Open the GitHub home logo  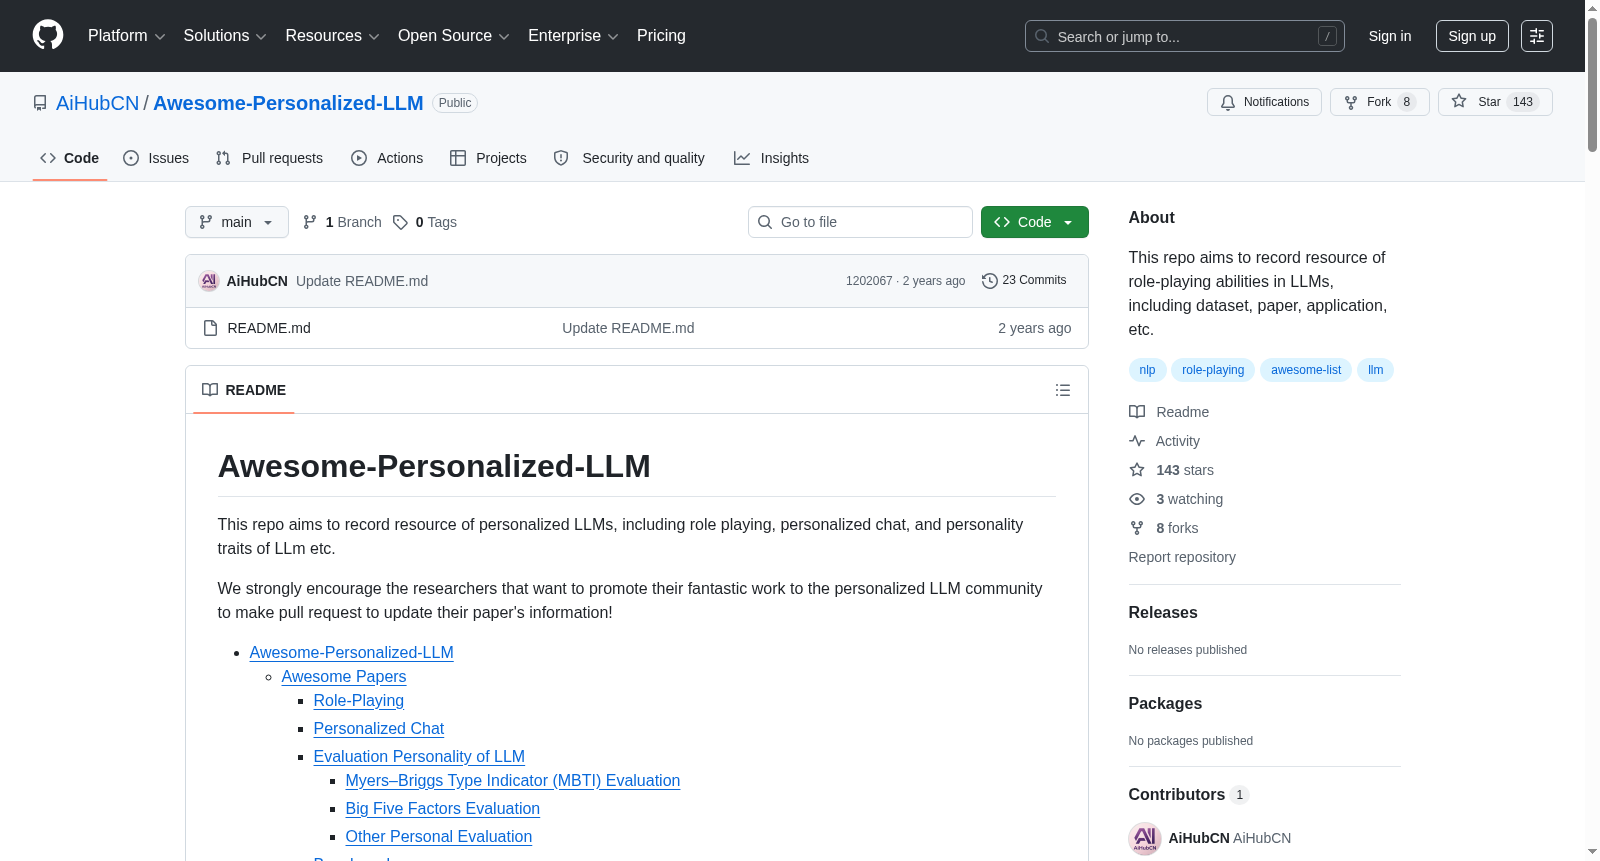(48, 35)
